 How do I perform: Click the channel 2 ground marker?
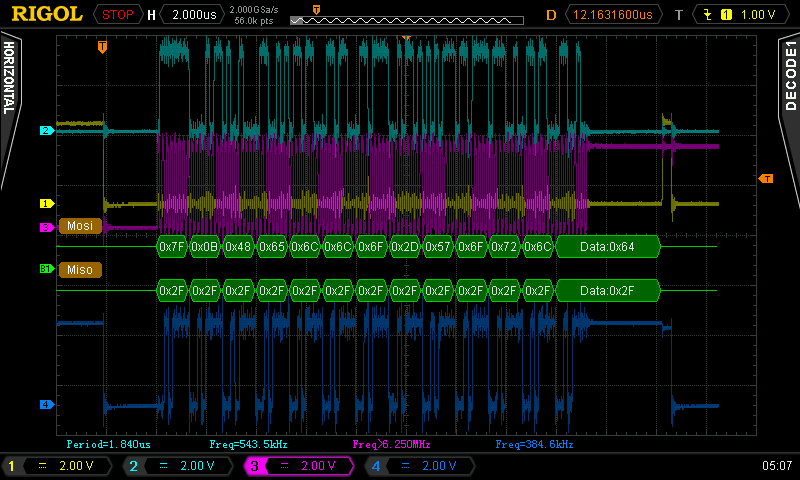click(46, 131)
